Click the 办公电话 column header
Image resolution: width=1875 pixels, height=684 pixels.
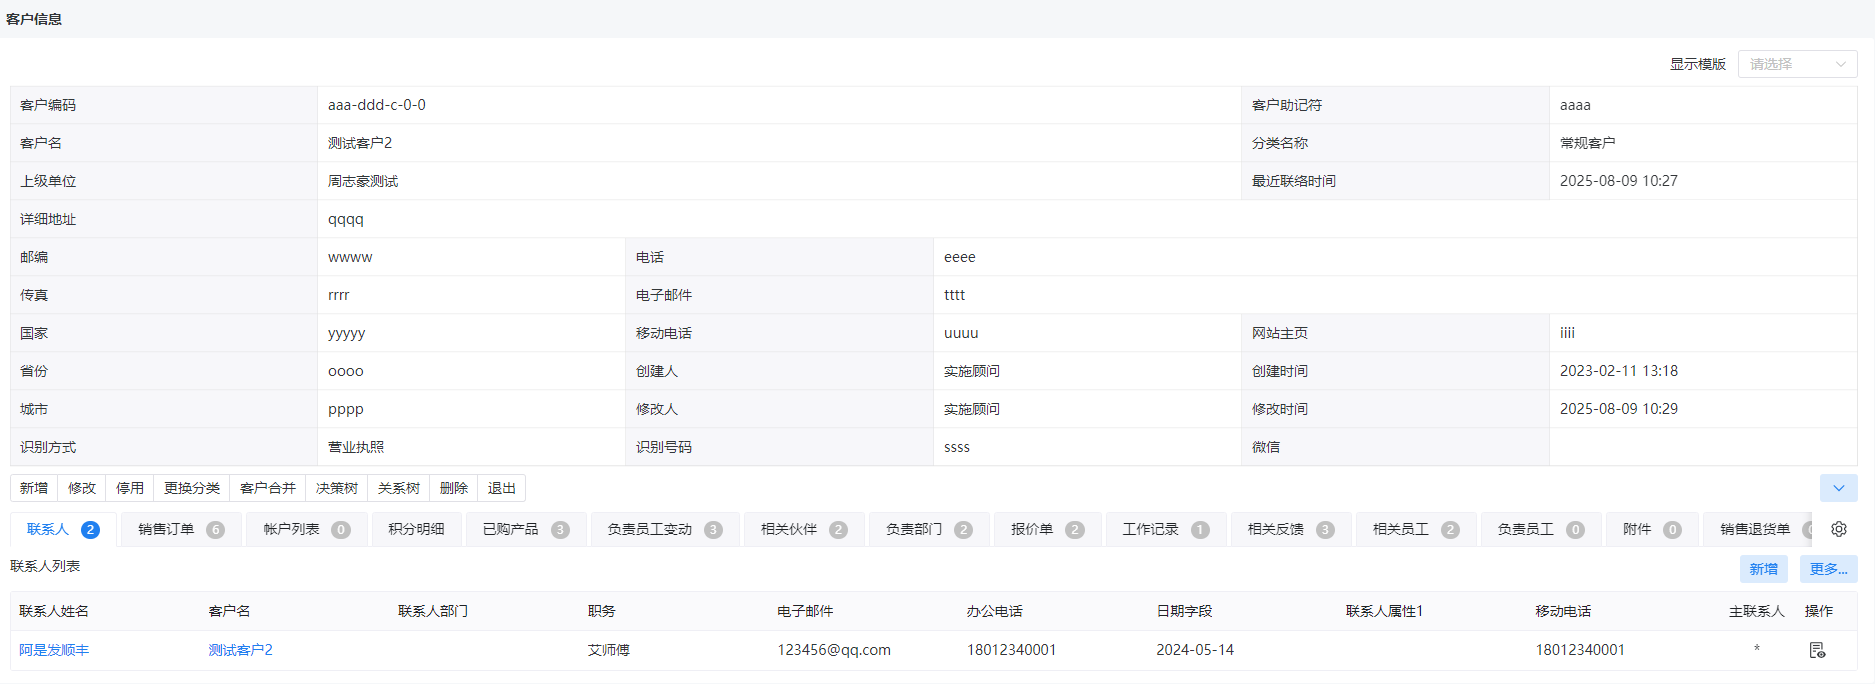(x=994, y=611)
